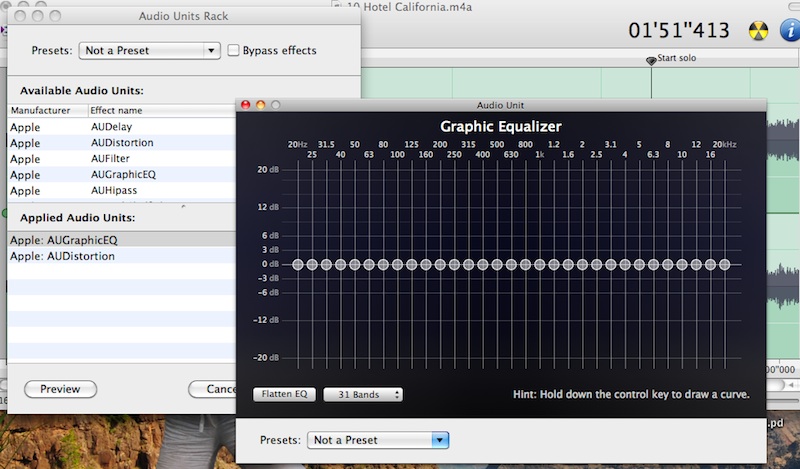The height and width of the screenshot is (469, 800).
Task: Click the 20Hz band slider handle
Action: click(x=298, y=264)
